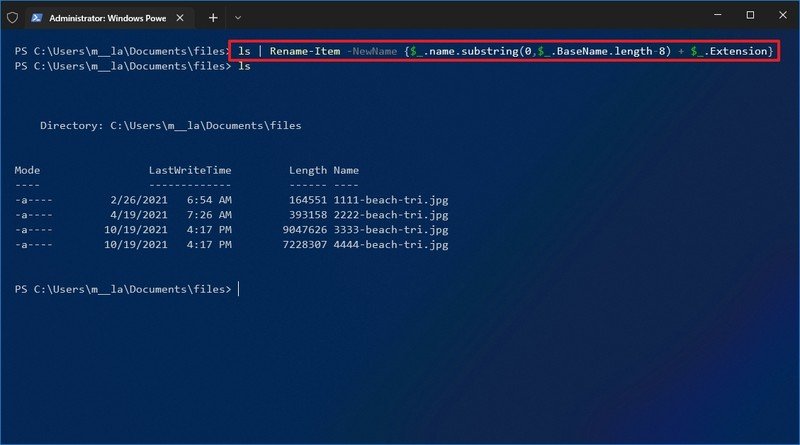
Task: Click the file name 3333-beach-tri.jpg
Action: tap(390, 230)
